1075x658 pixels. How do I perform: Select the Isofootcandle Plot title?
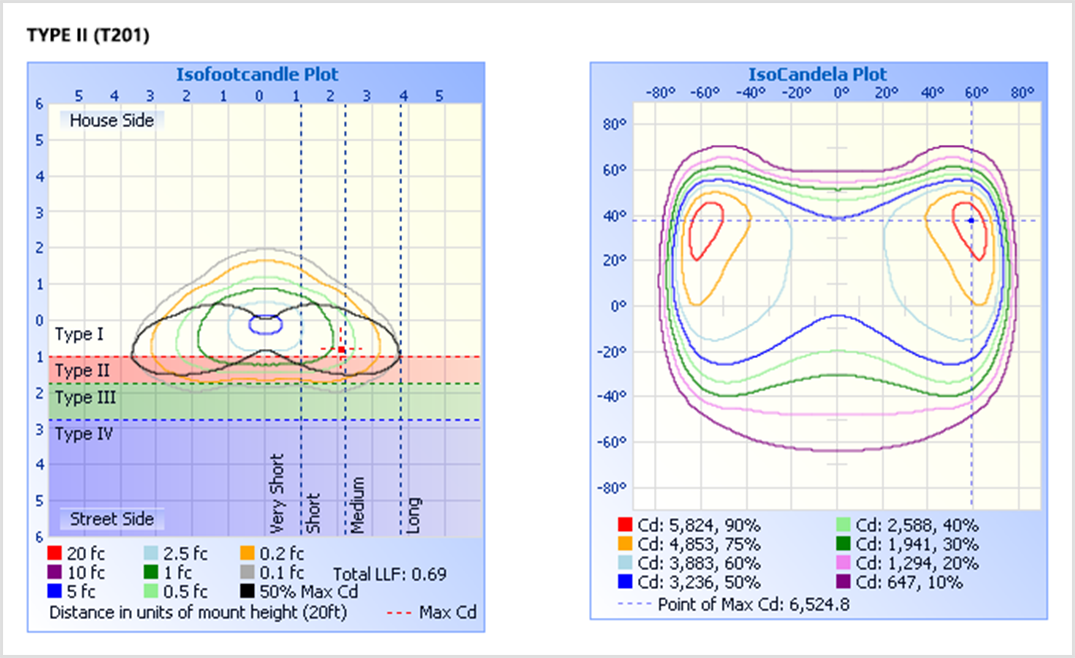(x=257, y=74)
